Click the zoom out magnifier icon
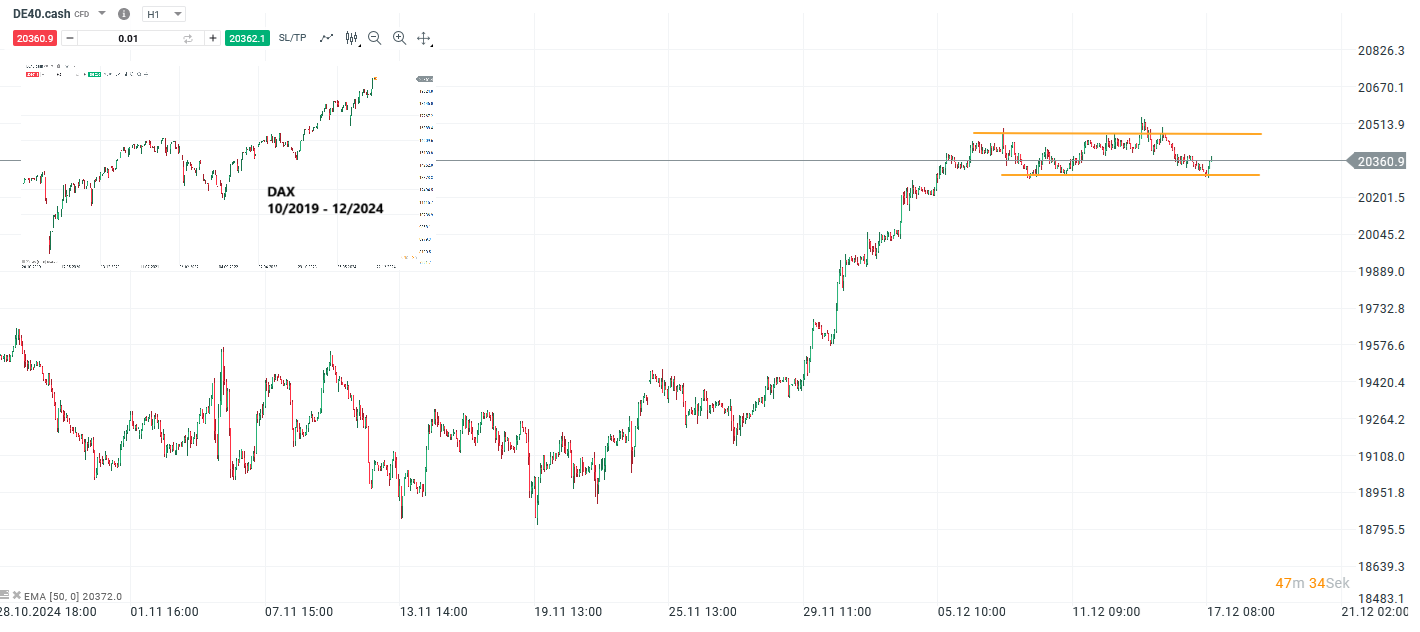This screenshot has height=632, width=1420. [374, 38]
